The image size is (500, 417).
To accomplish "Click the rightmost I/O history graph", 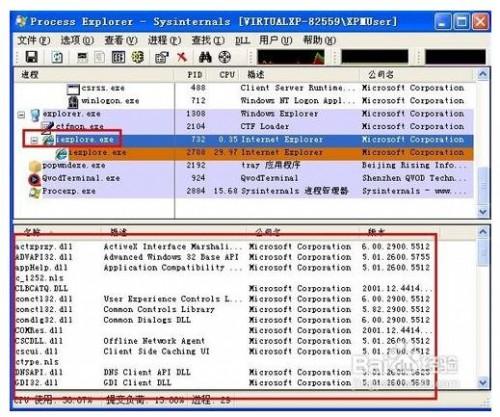I will pos(455,57).
